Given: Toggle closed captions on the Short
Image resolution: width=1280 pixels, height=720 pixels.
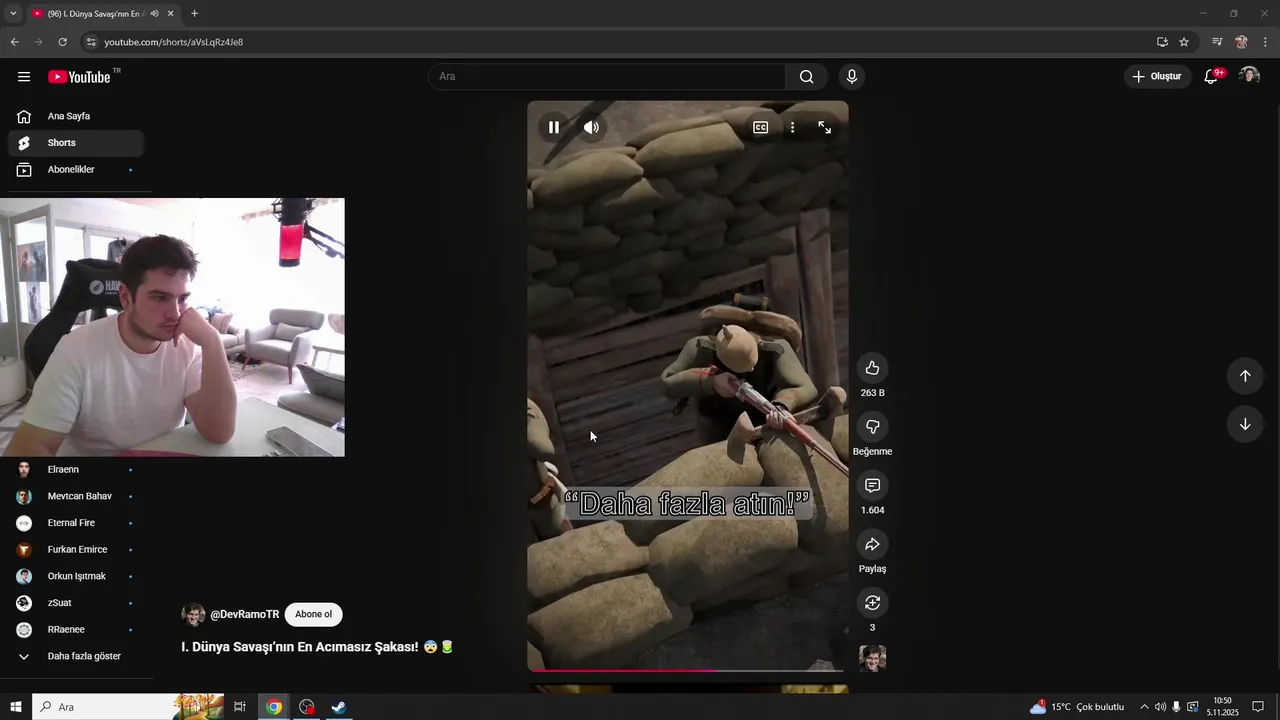Looking at the screenshot, I should (760, 127).
